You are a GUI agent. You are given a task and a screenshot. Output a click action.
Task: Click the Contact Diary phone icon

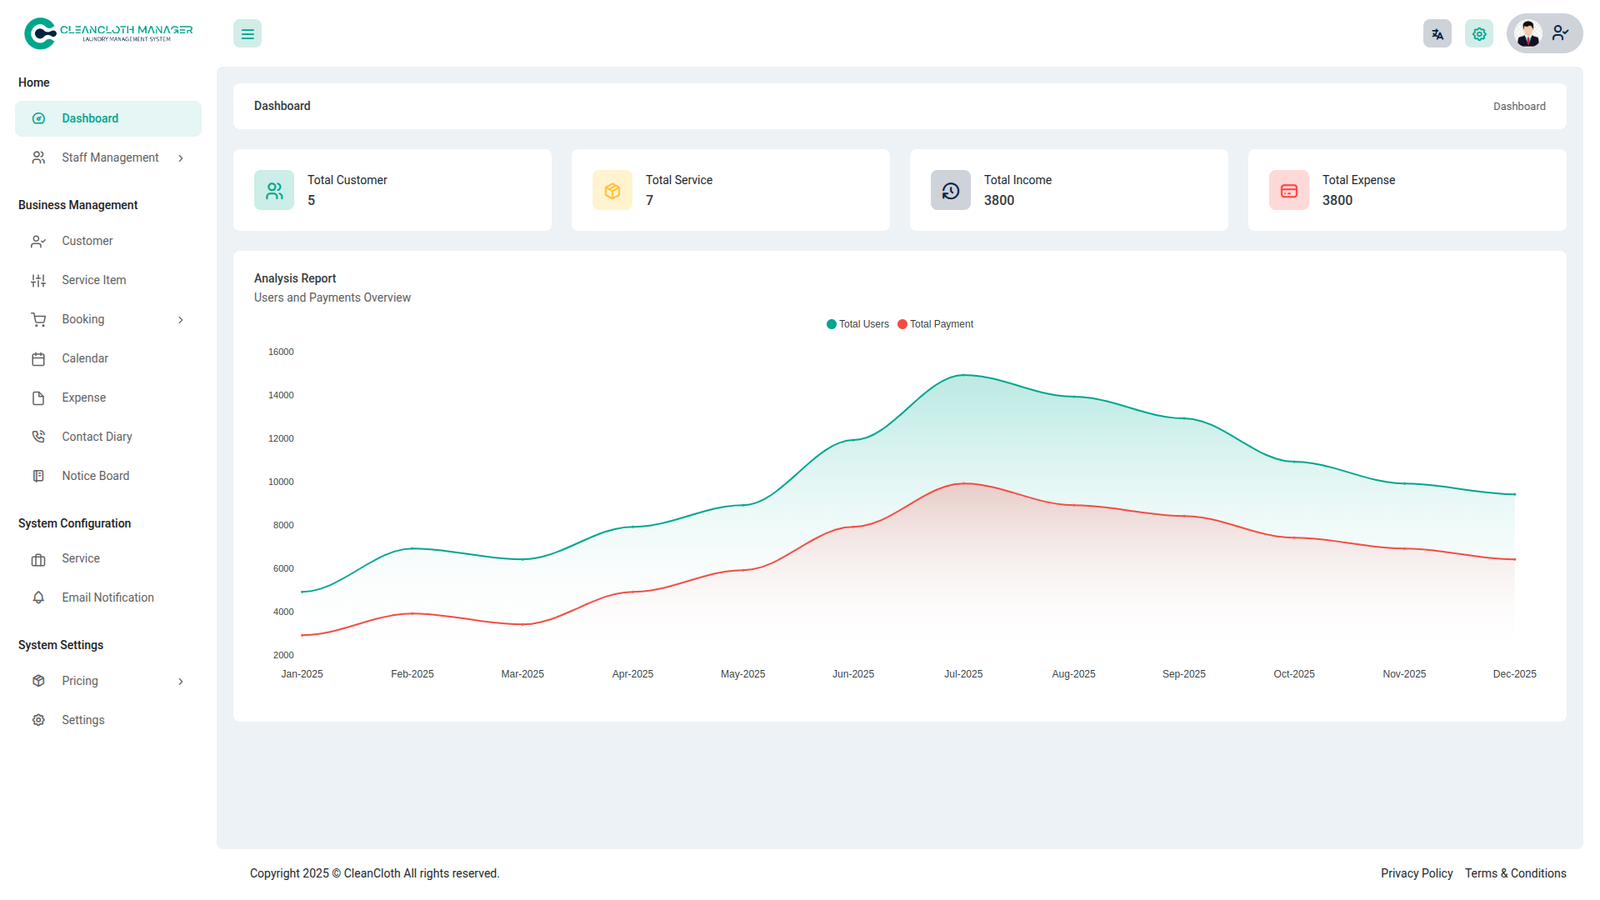point(38,437)
